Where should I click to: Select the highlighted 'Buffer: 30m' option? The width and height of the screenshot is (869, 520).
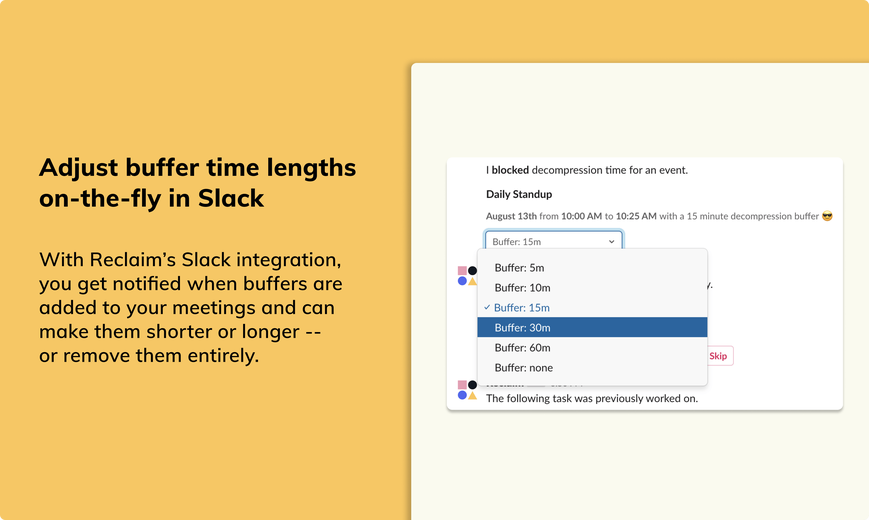tap(592, 328)
